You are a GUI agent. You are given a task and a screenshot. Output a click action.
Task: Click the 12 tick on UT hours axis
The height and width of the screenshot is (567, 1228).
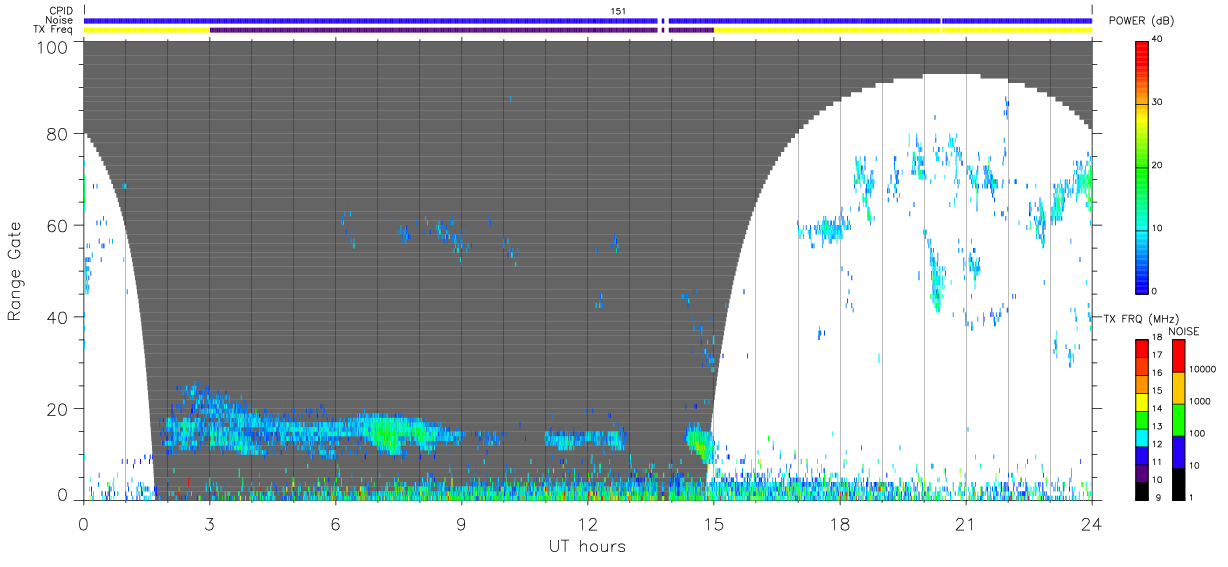(588, 523)
